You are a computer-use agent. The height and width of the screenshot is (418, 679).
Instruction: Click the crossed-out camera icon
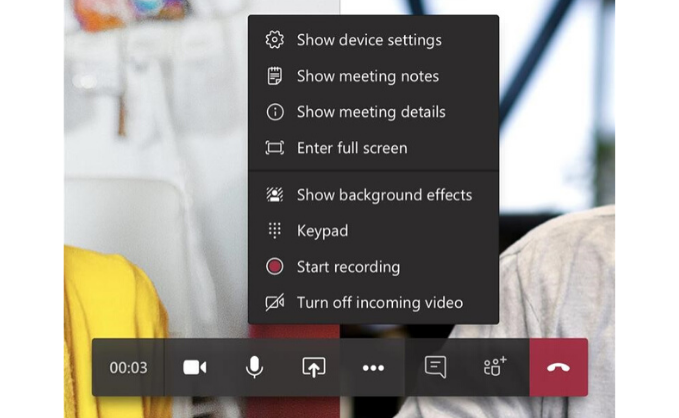(275, 302)
